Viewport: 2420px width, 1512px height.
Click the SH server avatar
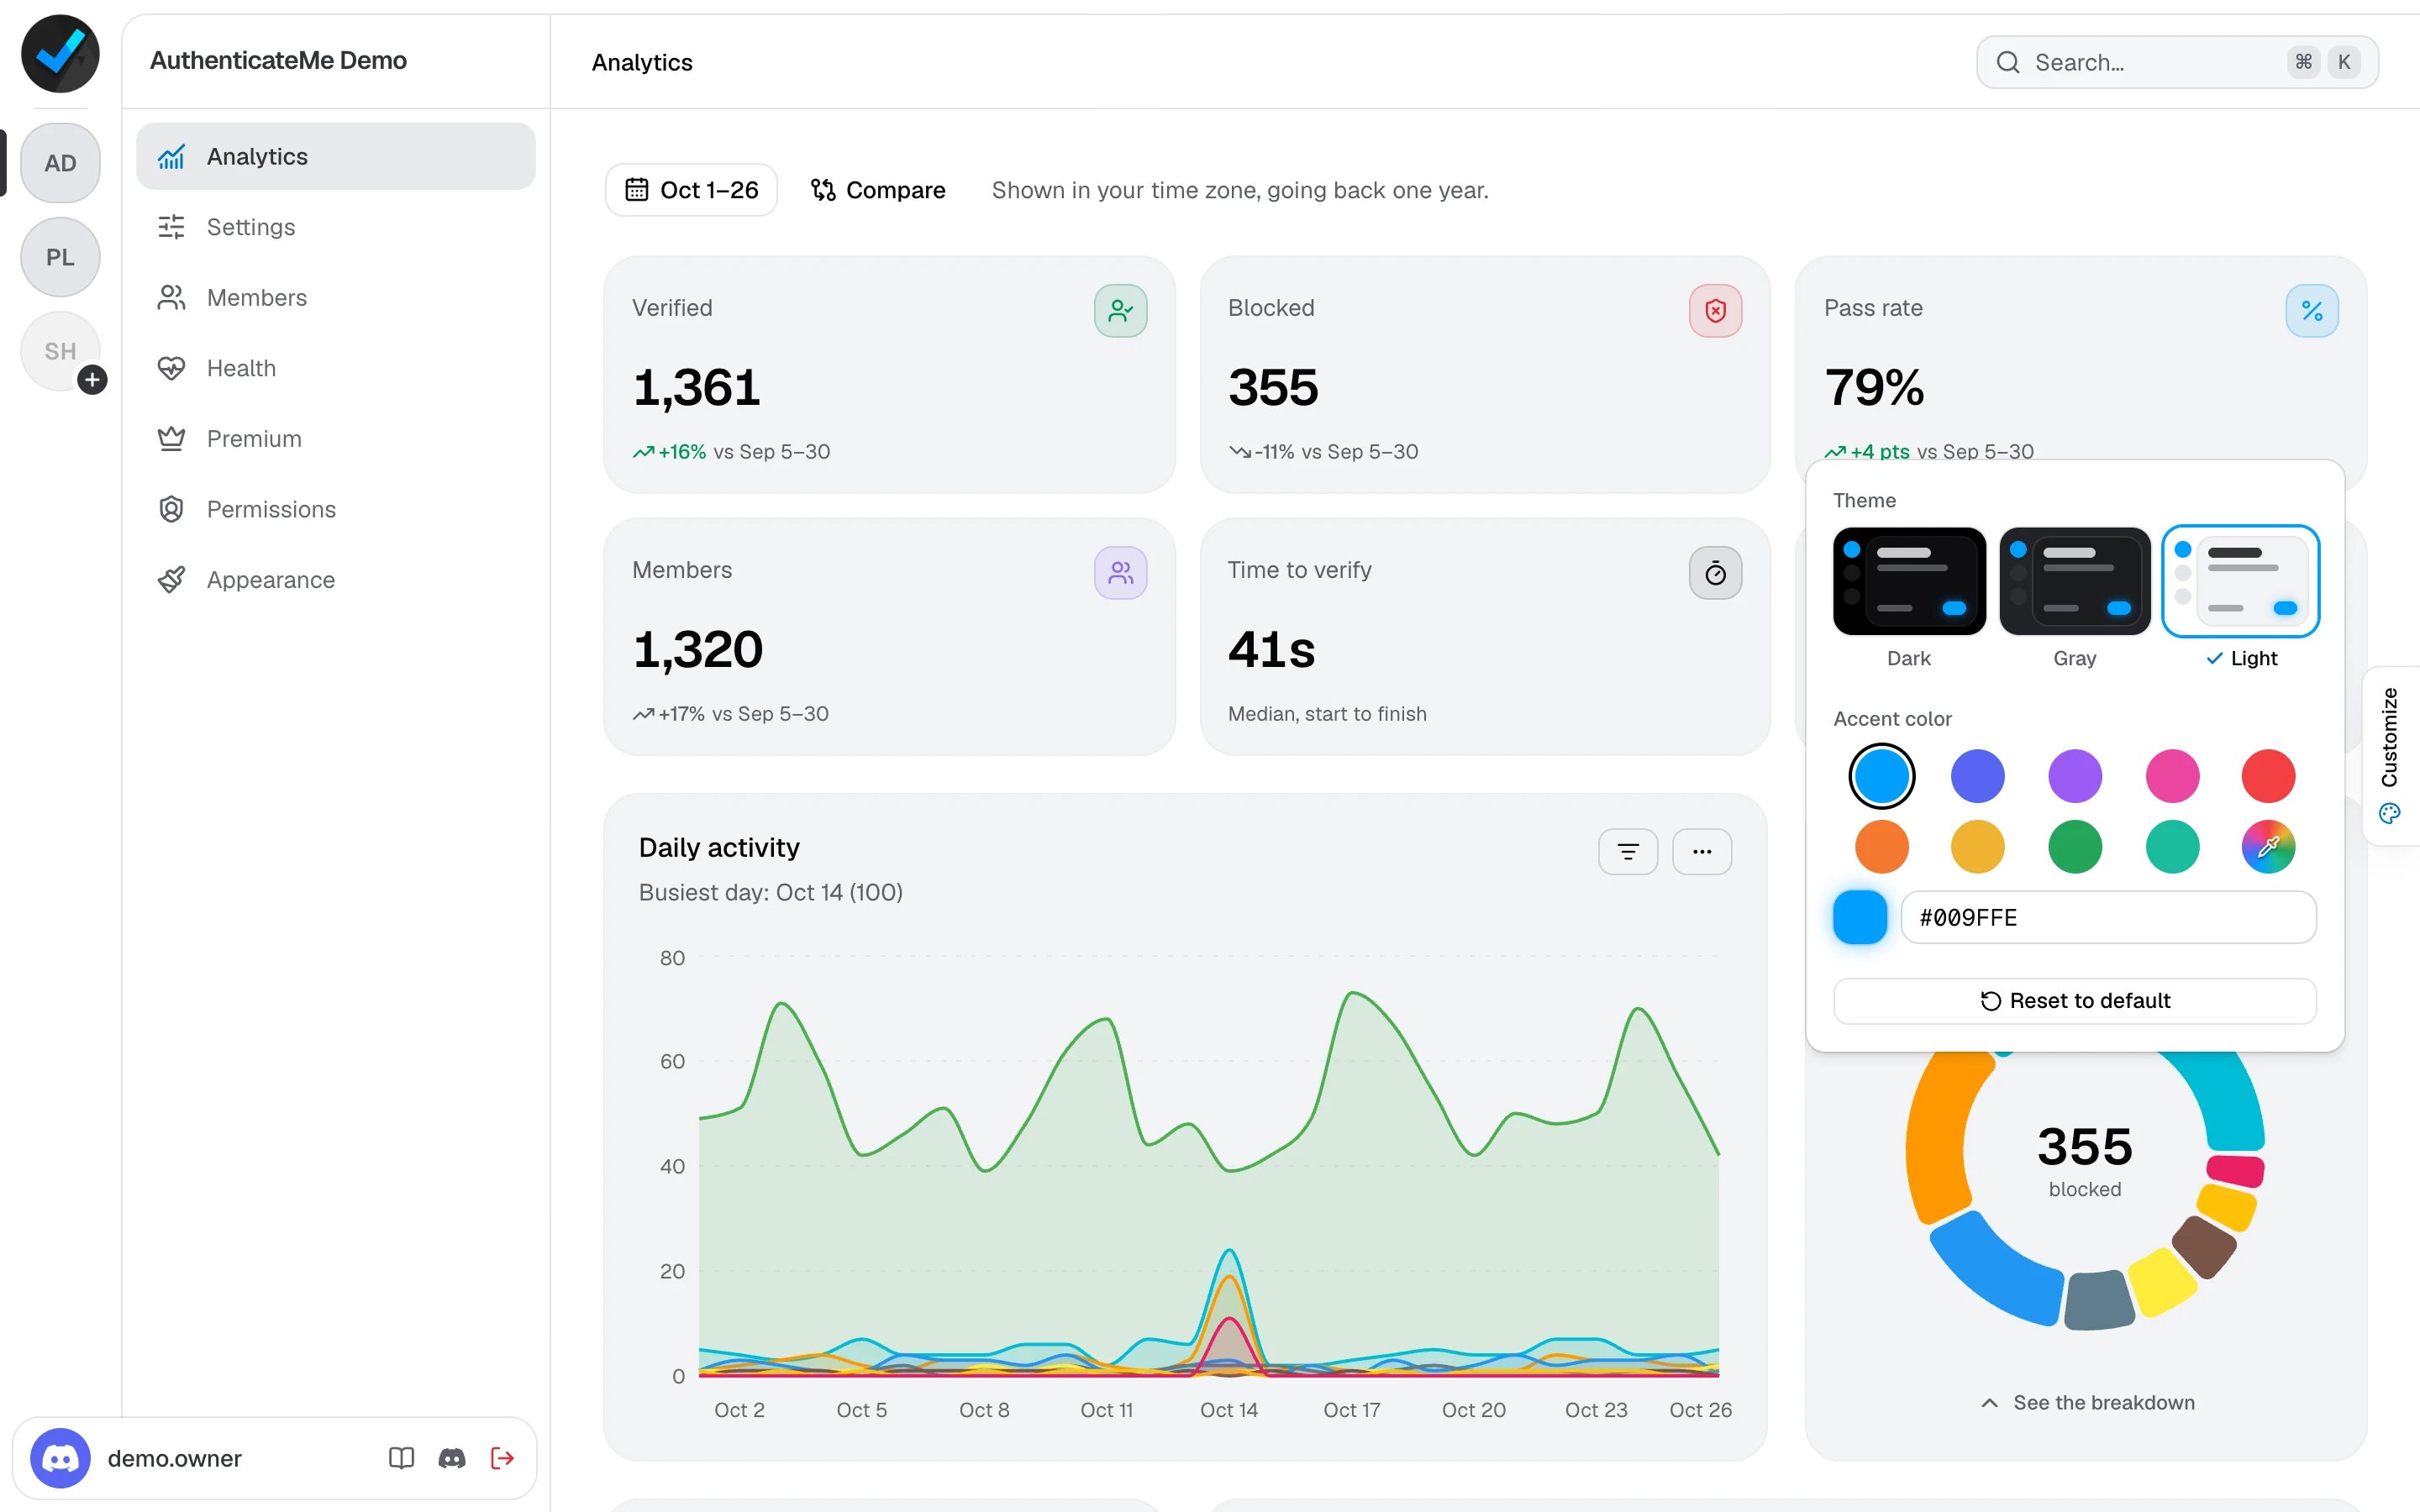coord(60,351)
